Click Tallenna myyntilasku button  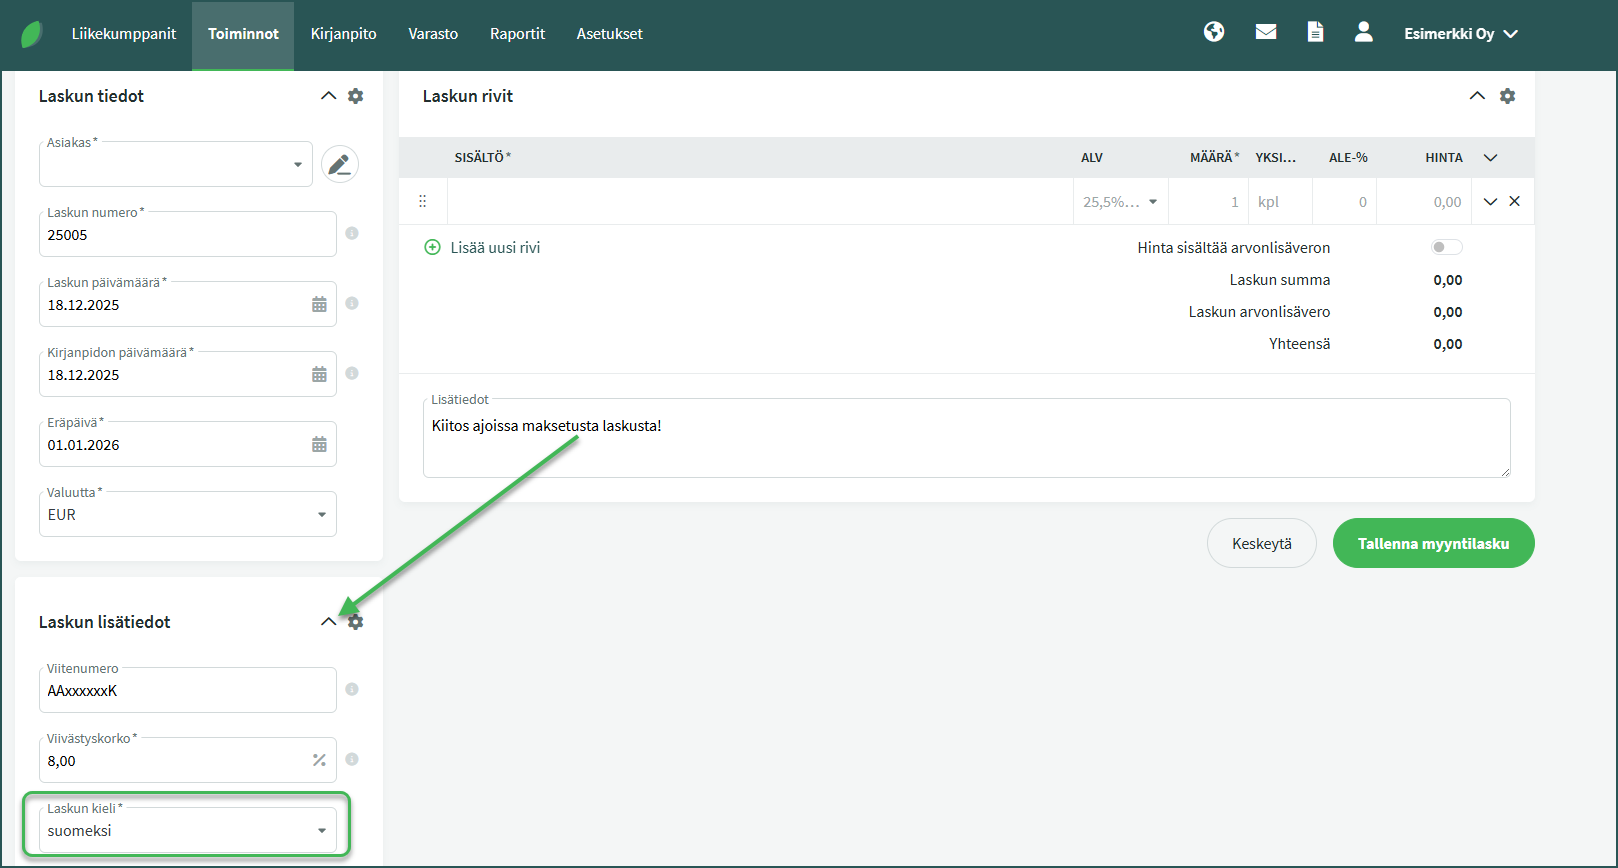1433,543
